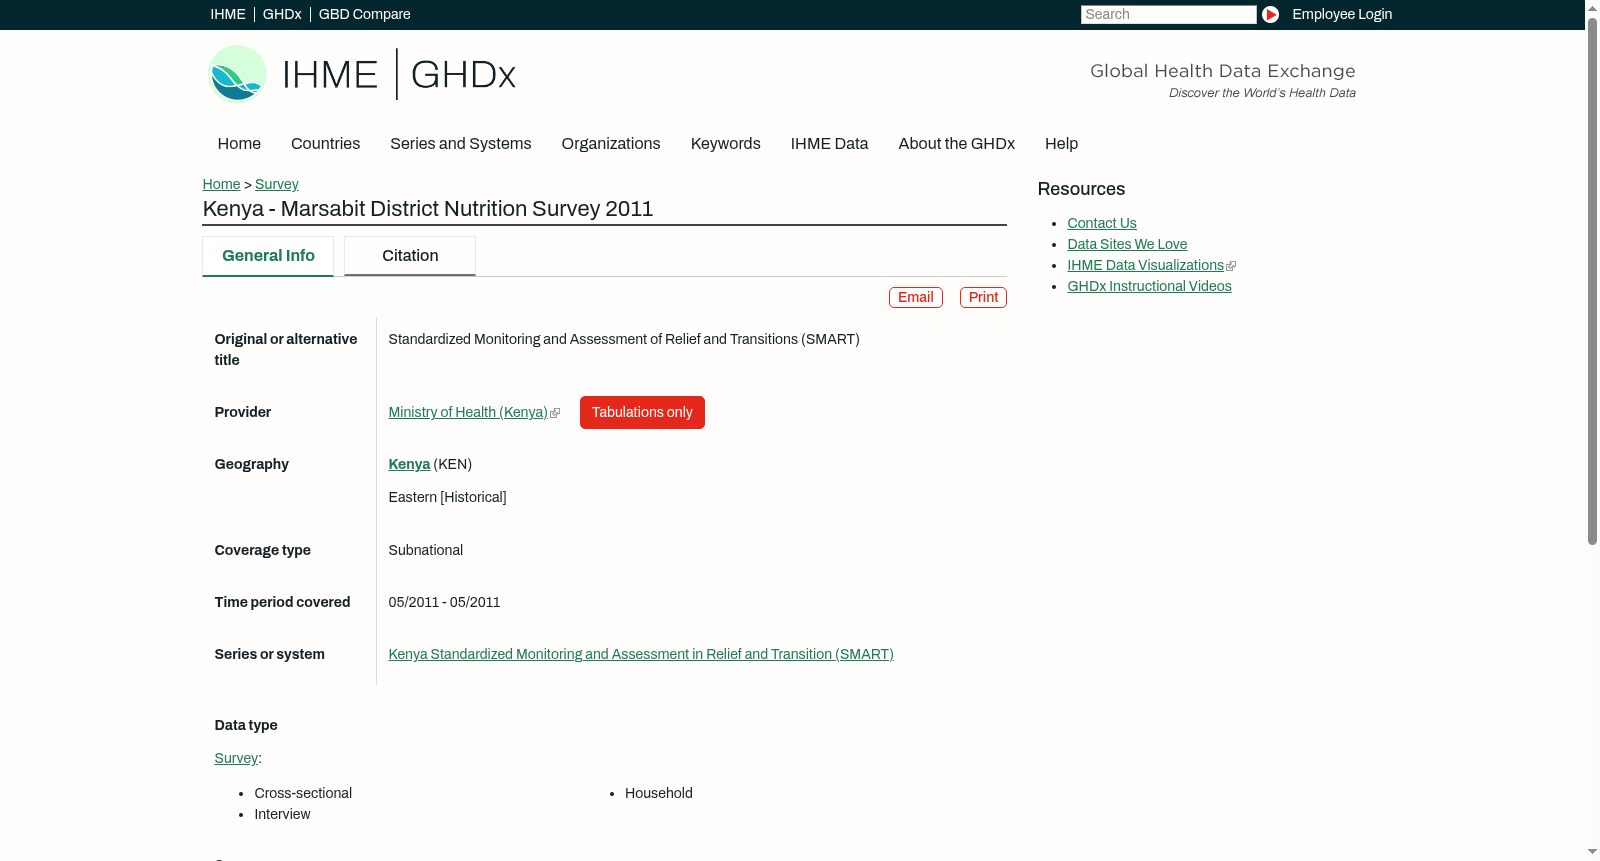The width and height of the screenshot is (1600, 861).
Task: Click the IHME GHDx logo
Action: pos(361,74)
